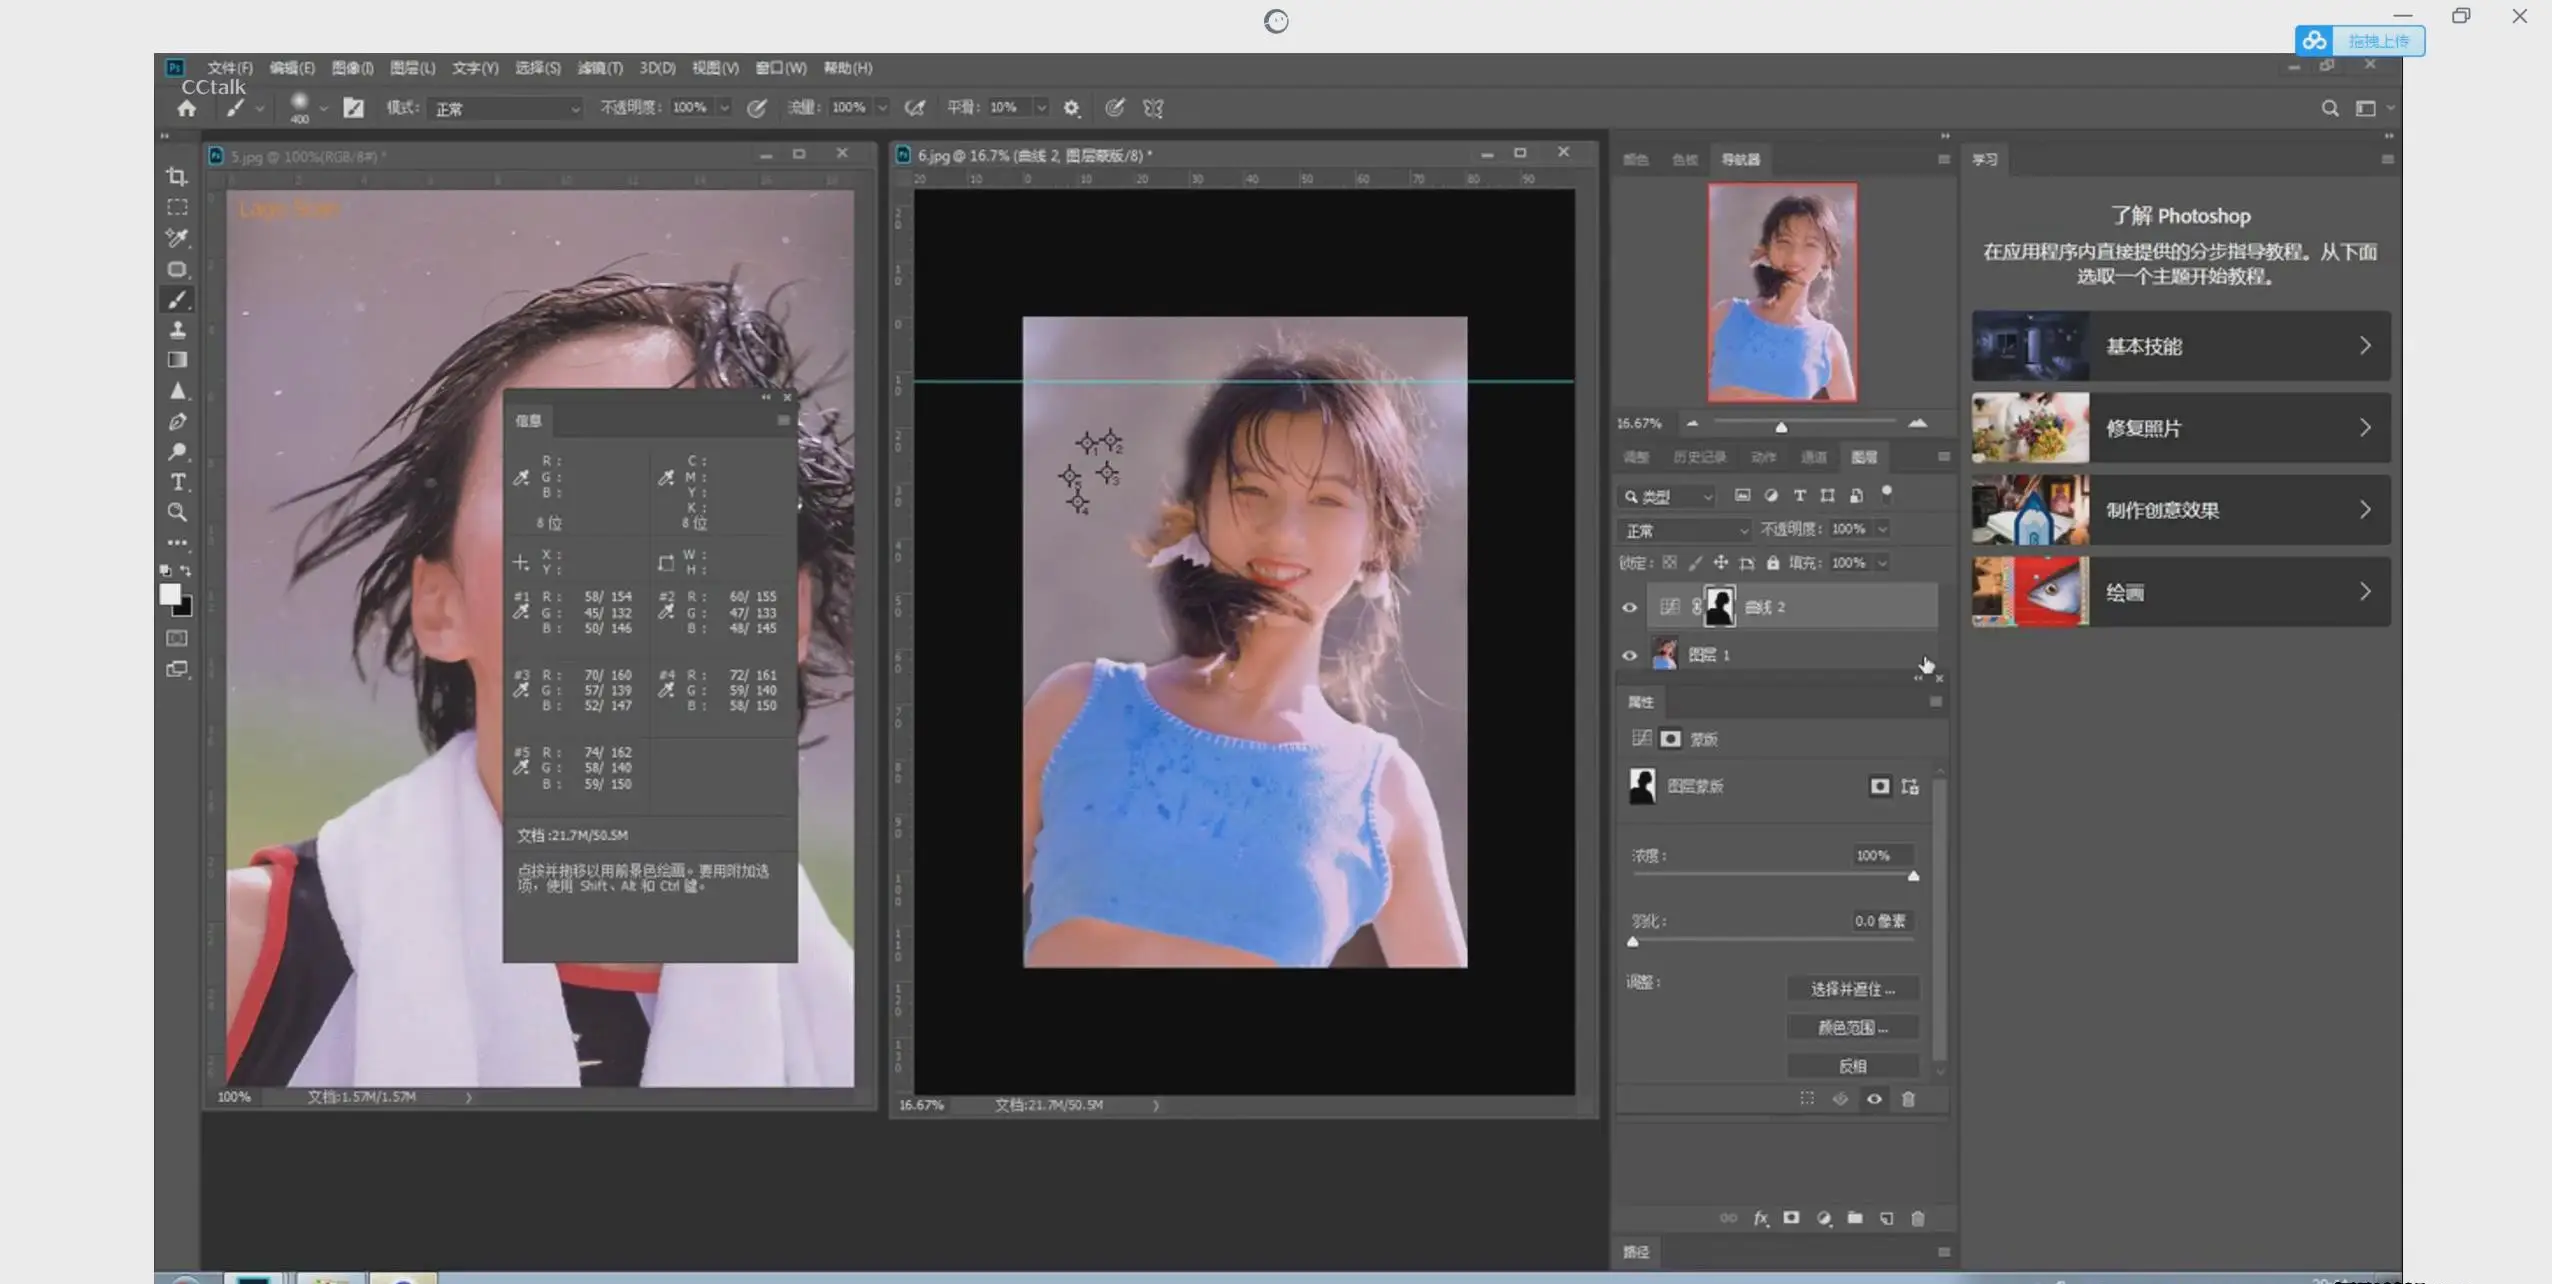
Task: Click the 浓度 density slider handle
Action: tap(1913, 876)
